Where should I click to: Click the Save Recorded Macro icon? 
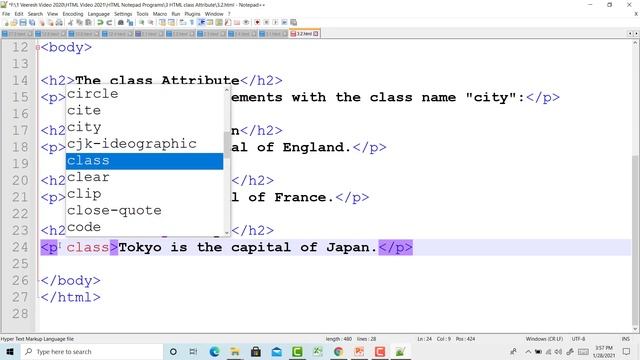pos(293,22)
